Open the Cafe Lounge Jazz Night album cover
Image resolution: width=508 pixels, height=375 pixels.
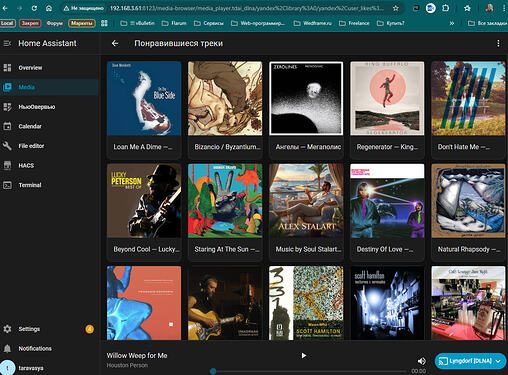[468, 303]
